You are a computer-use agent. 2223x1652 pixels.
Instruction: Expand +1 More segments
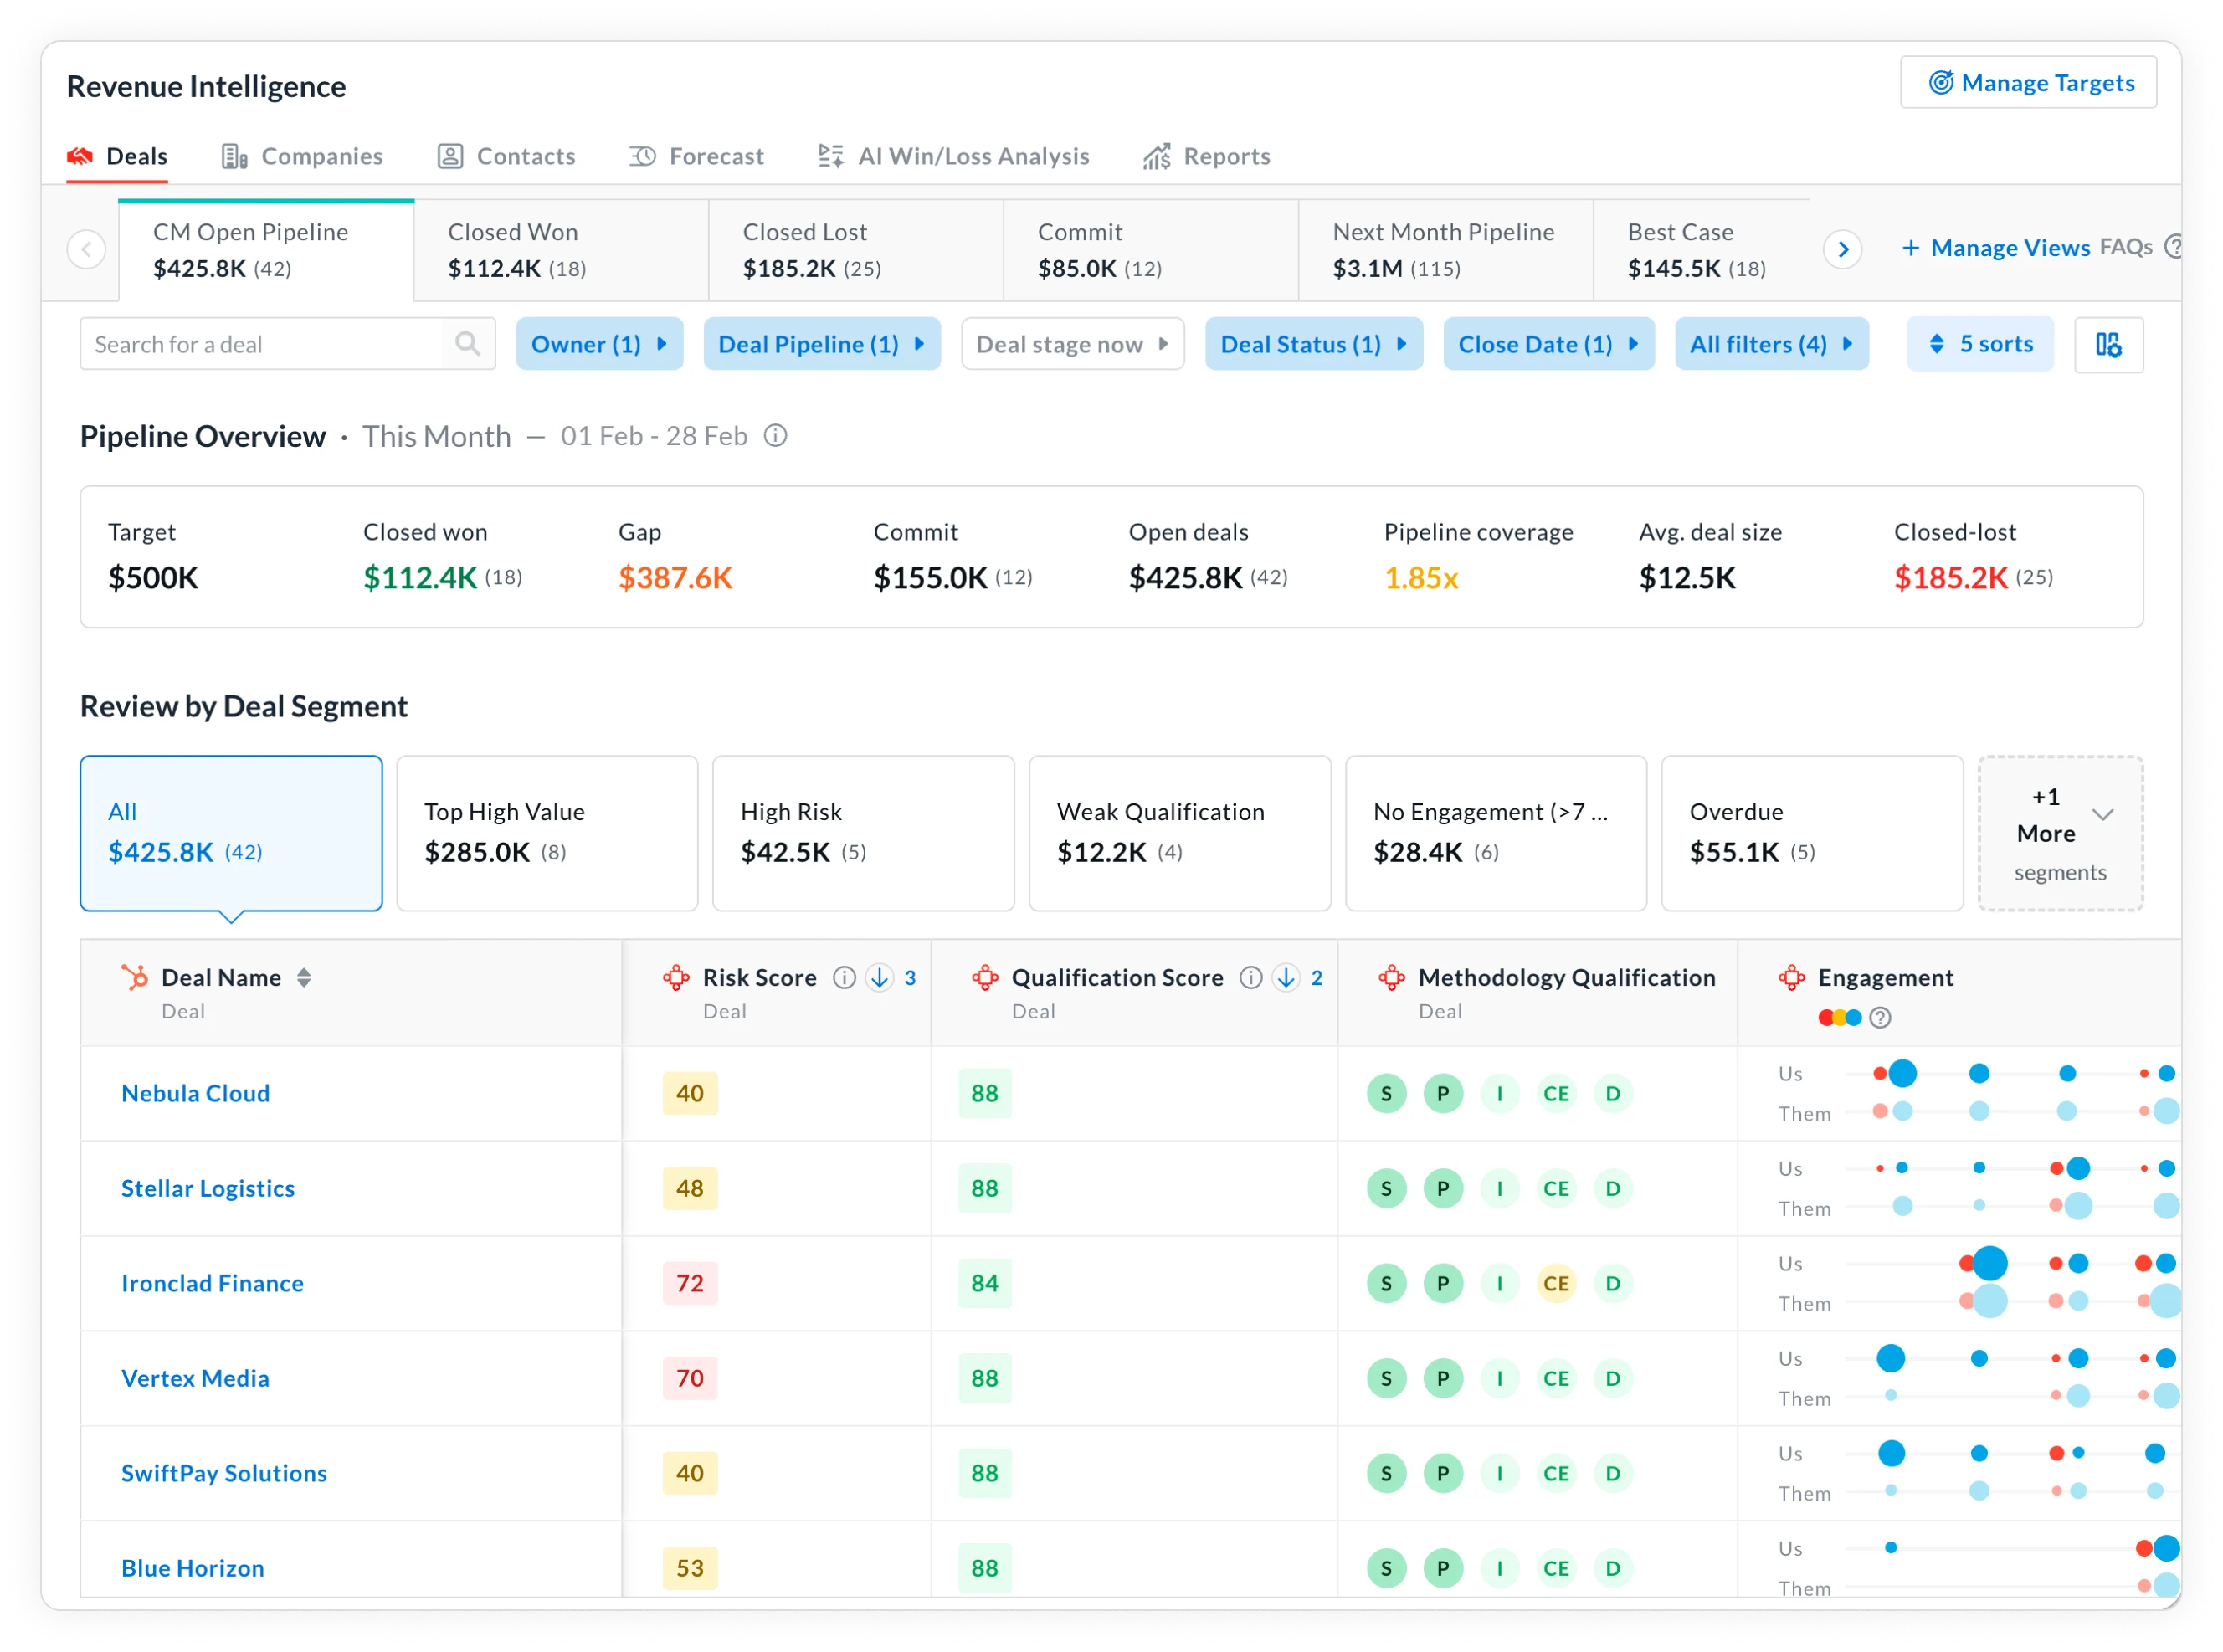tap(2060, 832)
